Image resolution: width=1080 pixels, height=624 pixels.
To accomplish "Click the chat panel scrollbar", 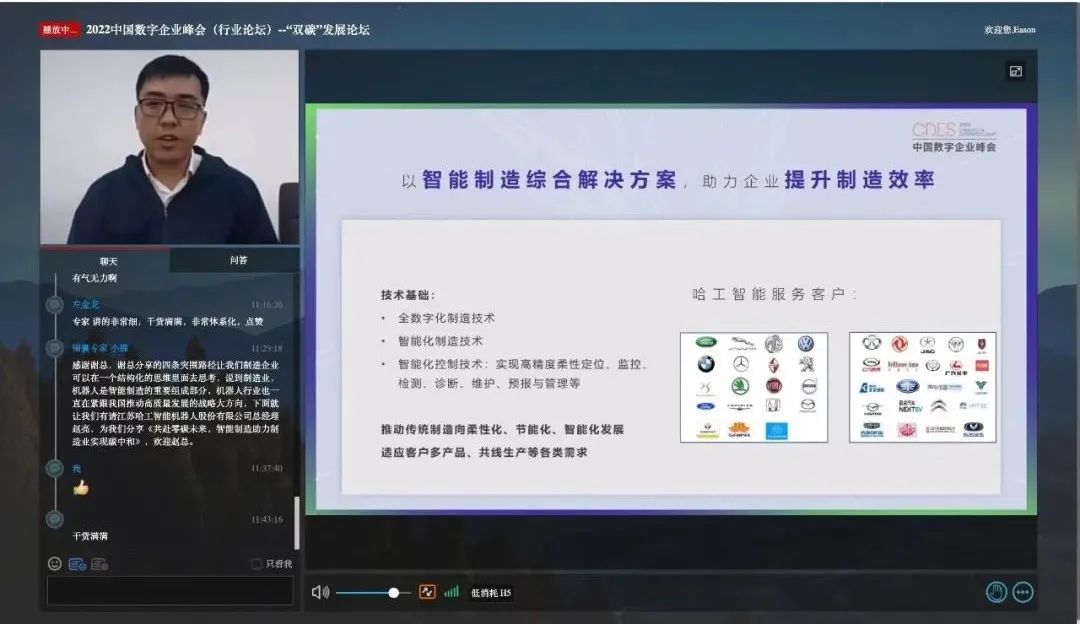I will point(297,522).
